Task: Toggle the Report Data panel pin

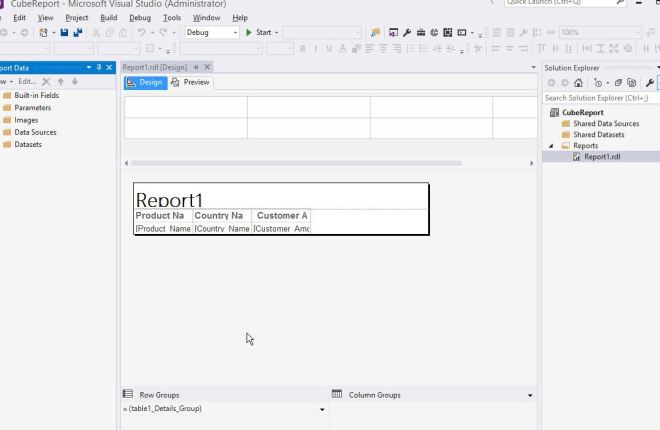Action: click(x=99, y=67)
